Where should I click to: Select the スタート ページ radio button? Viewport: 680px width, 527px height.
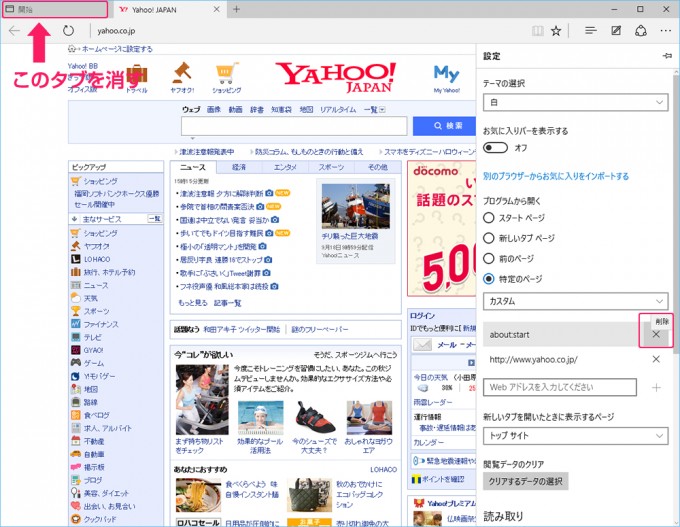(x=489, y=217)
